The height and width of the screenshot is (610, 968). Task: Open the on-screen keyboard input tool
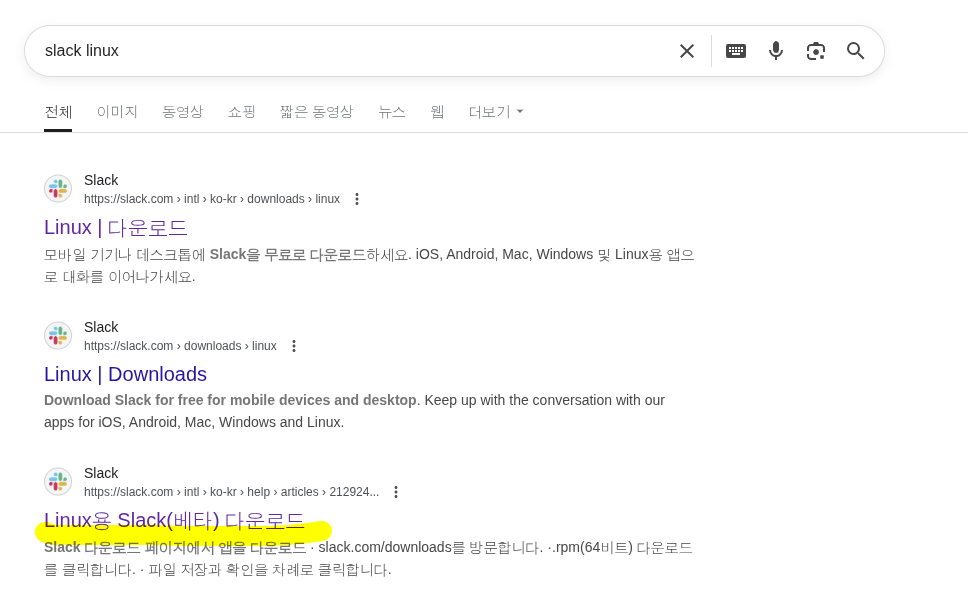tap(735, 51)
